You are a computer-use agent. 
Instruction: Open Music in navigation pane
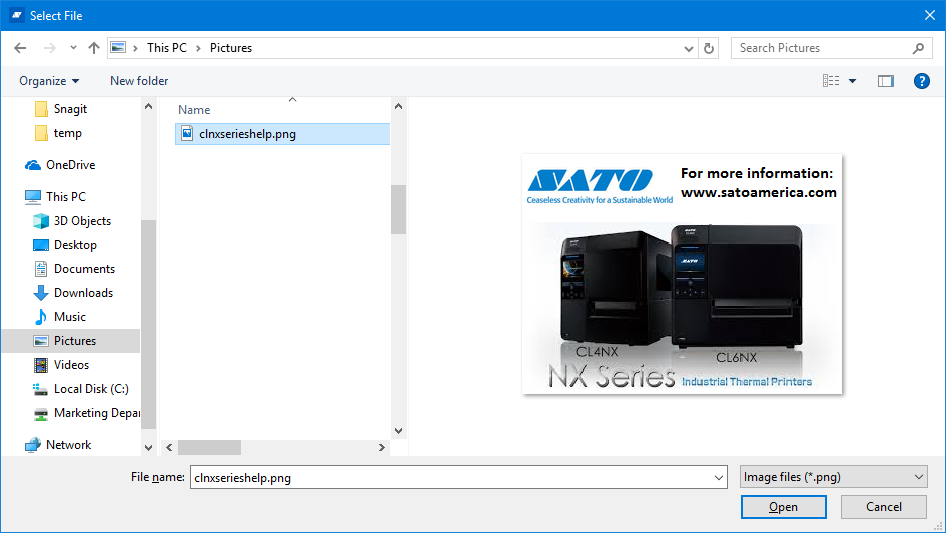71,317
